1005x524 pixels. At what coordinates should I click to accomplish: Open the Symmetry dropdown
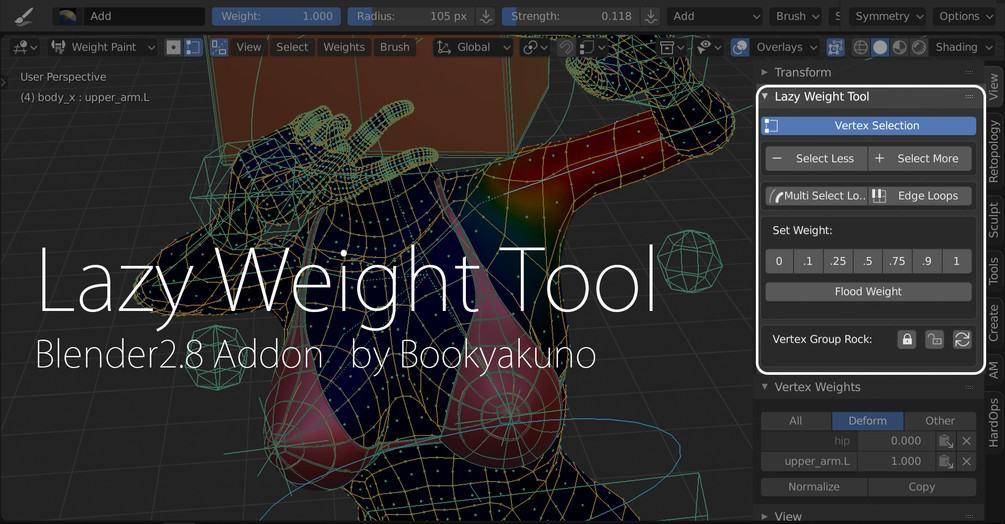[x=887, y=16]
